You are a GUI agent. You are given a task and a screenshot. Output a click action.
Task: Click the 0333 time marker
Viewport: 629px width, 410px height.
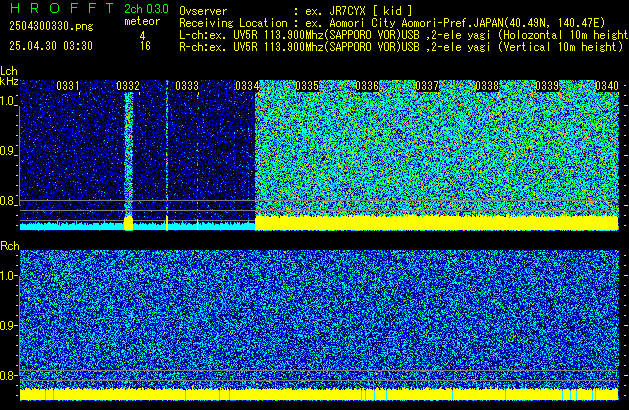[x=187, y=86]
